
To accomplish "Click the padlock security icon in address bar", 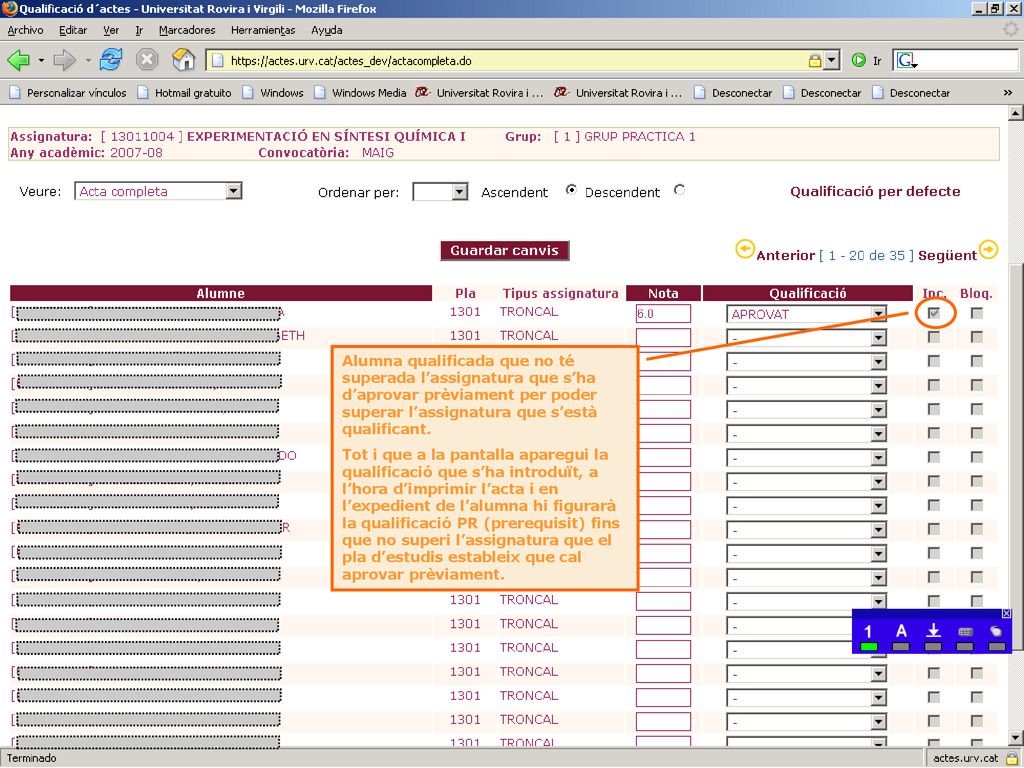I will coord(814,61).
